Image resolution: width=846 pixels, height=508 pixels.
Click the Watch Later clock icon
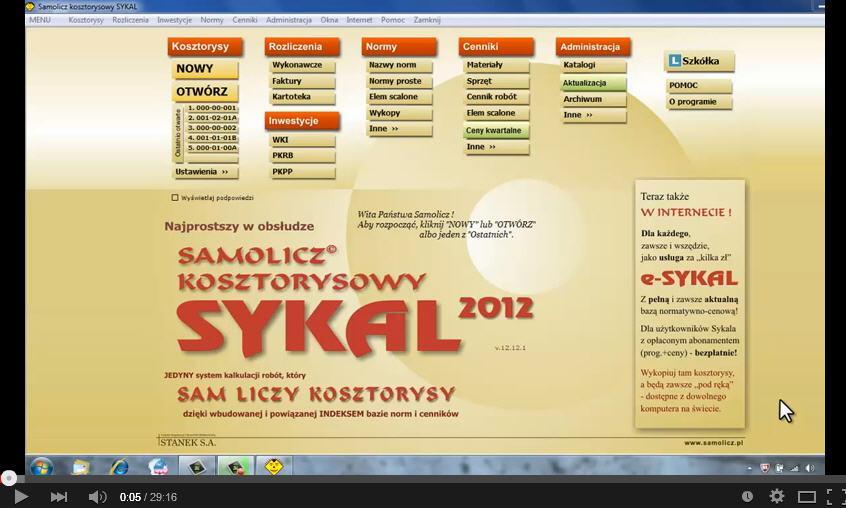click(x=747, y=496)
